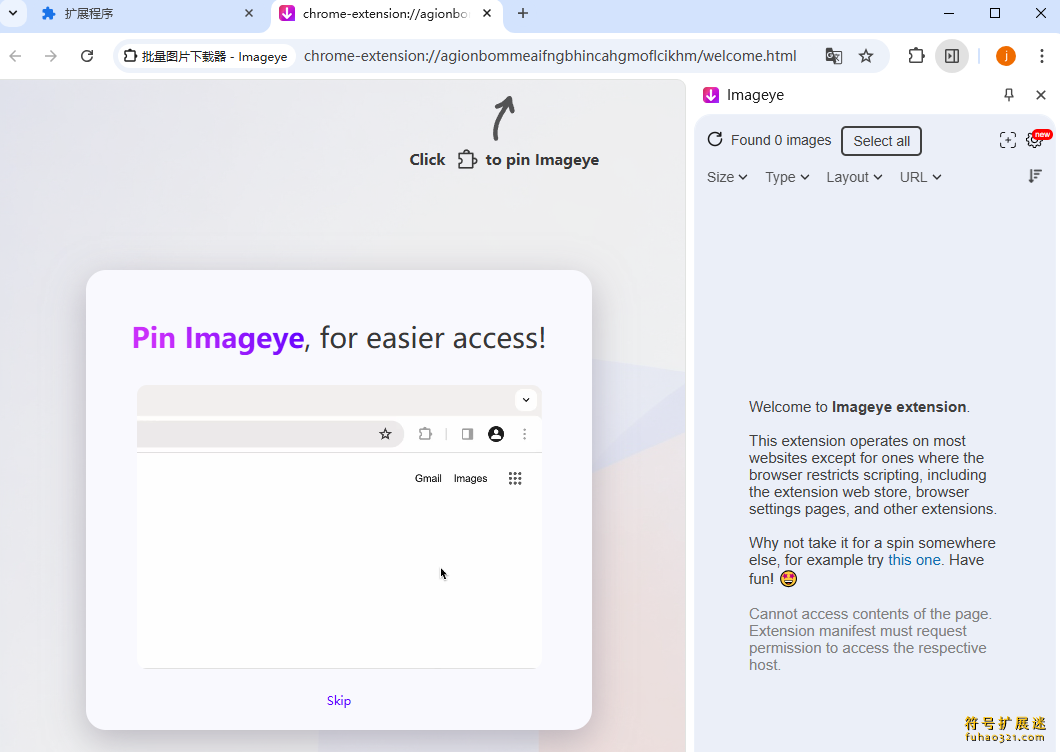Open the orange profile avatar
The width and height of the screenshot is (1060, 752).
click(x=1006, y=56)
